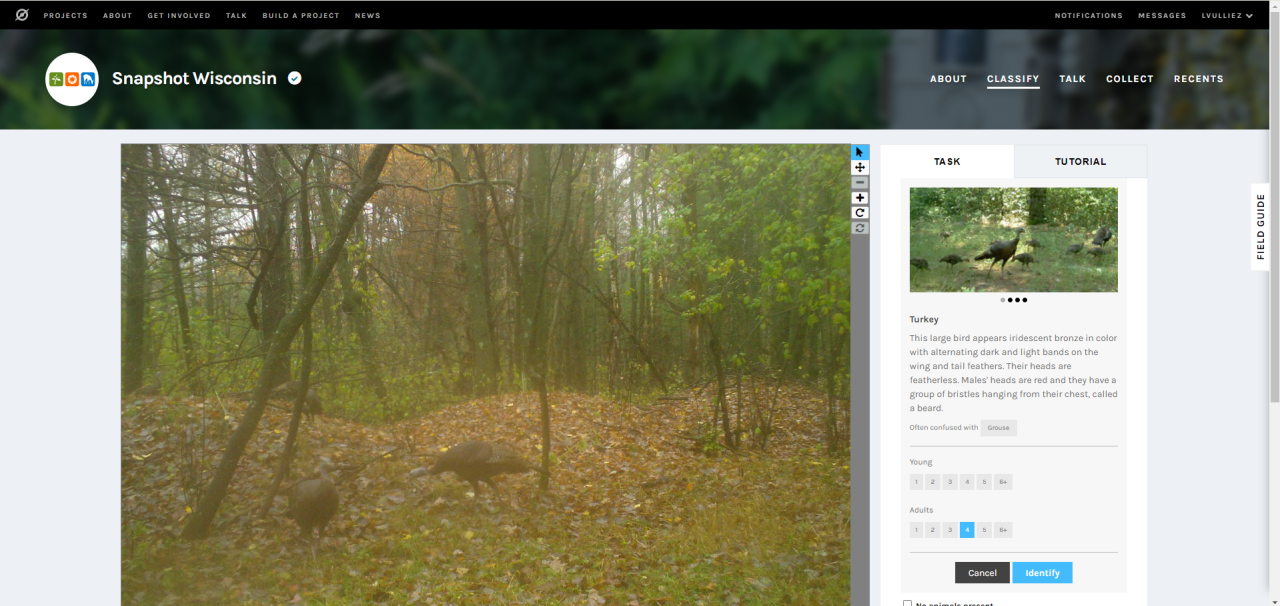Show fourth turkey example image dot
The height and width of the screenshot is (606, 1280).
(1024, 300)
